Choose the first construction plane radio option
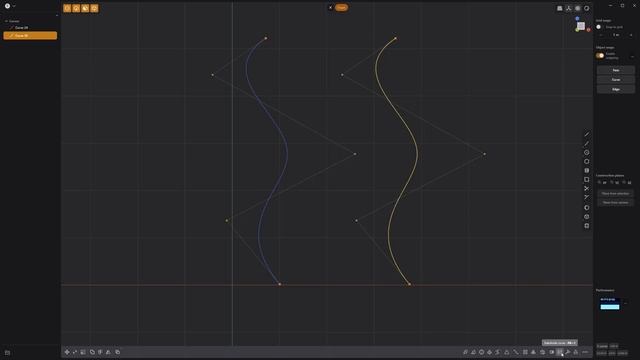 click(602, 182)
